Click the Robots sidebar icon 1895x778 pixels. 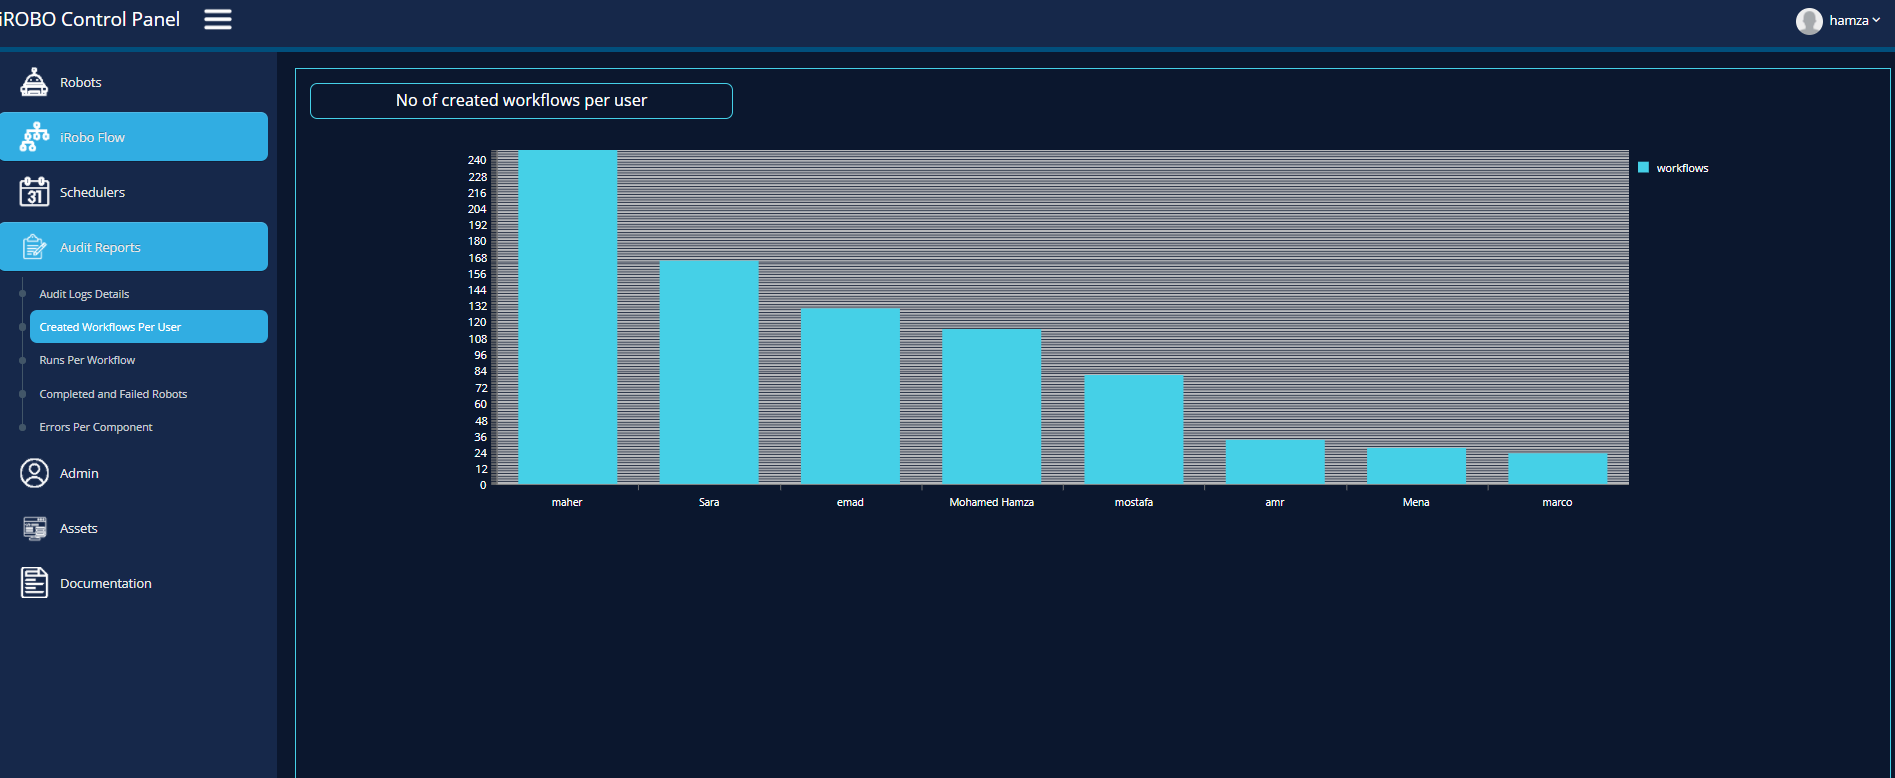pyautogui.click(x=34, y=82)
